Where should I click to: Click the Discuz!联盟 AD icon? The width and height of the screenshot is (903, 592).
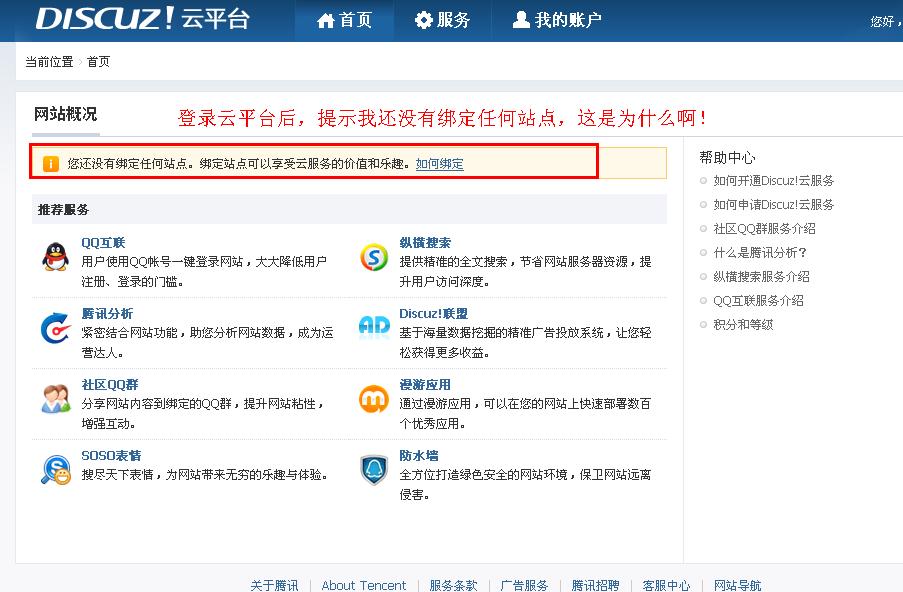pyautogui.click(x=374, y=327)
